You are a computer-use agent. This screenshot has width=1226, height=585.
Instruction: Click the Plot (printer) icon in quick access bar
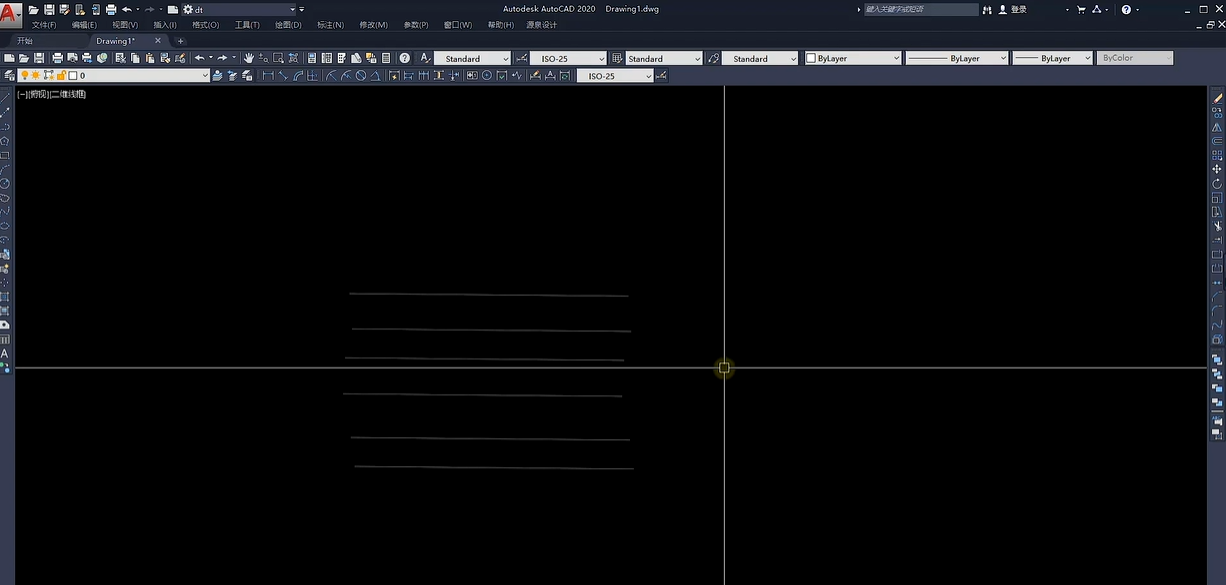pyautogui.click(x=111, y=9)
